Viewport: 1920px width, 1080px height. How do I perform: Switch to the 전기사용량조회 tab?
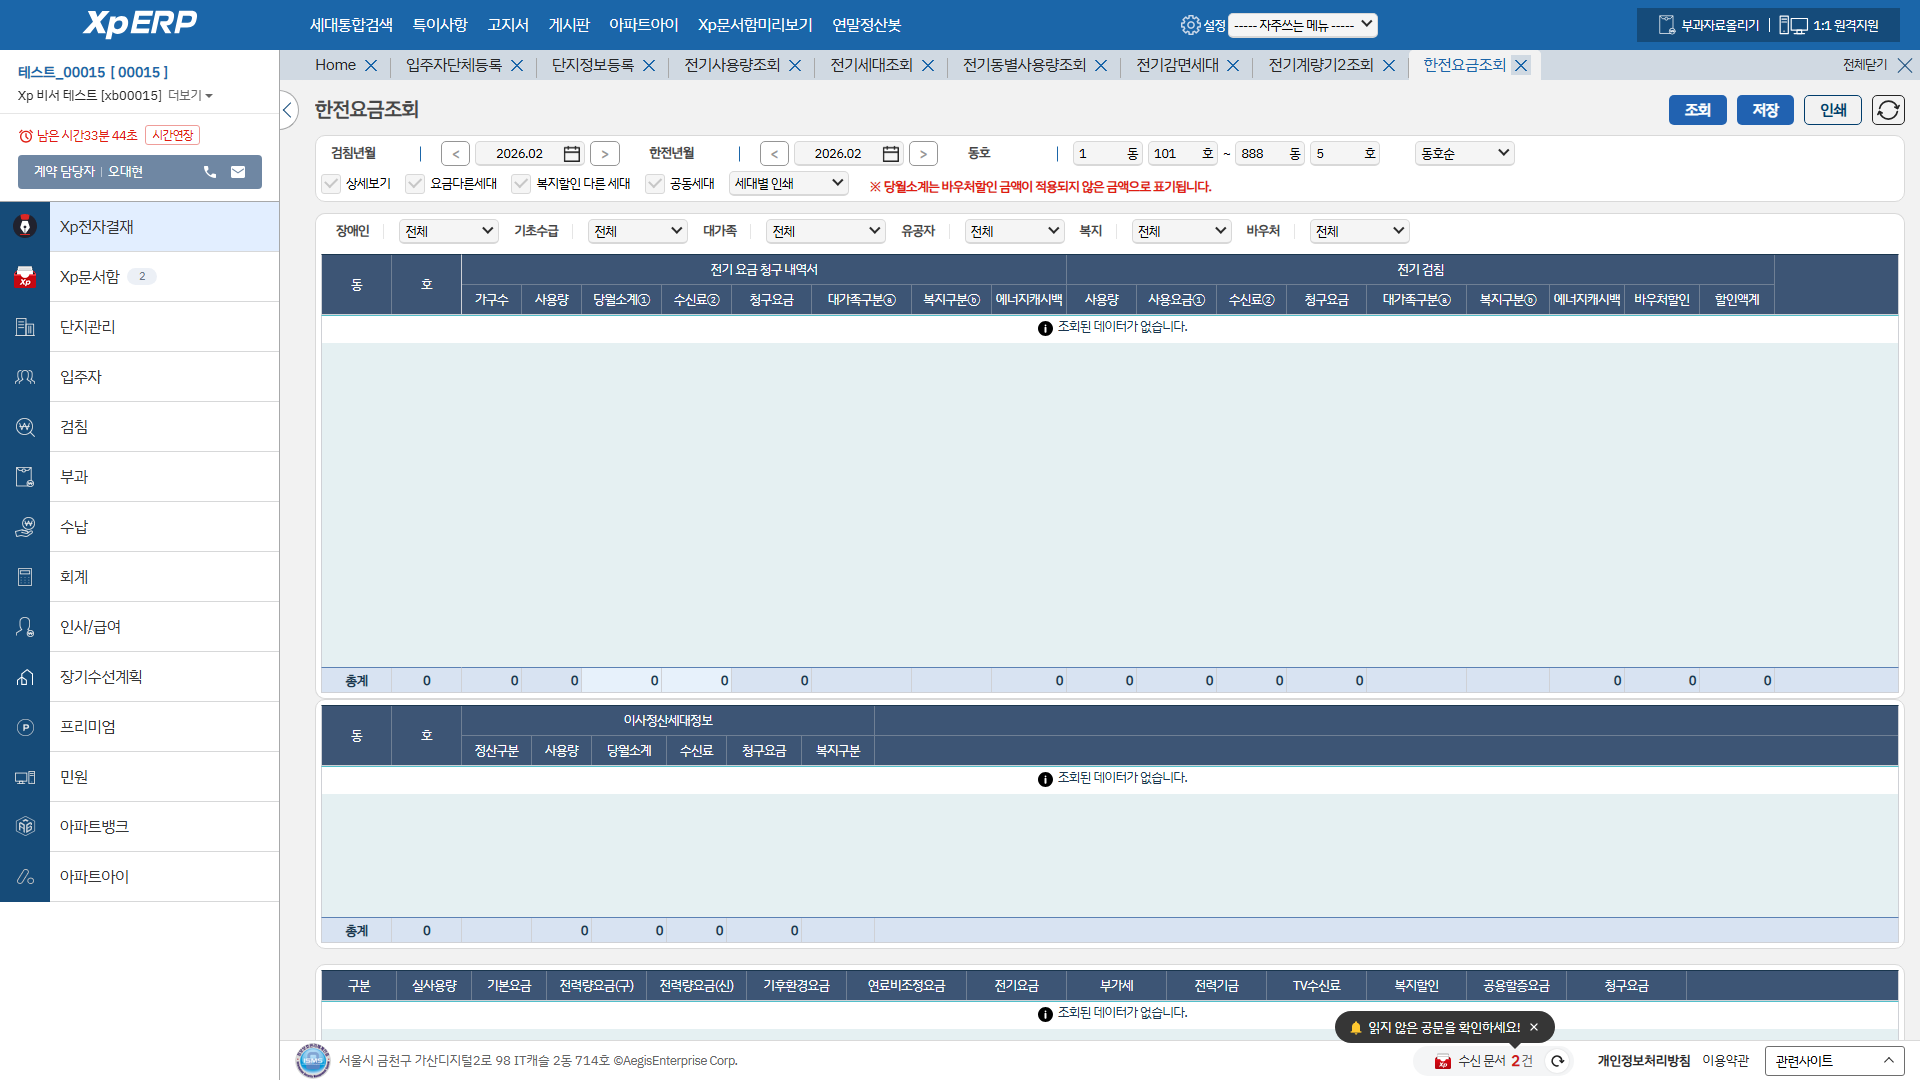[731, 65]
